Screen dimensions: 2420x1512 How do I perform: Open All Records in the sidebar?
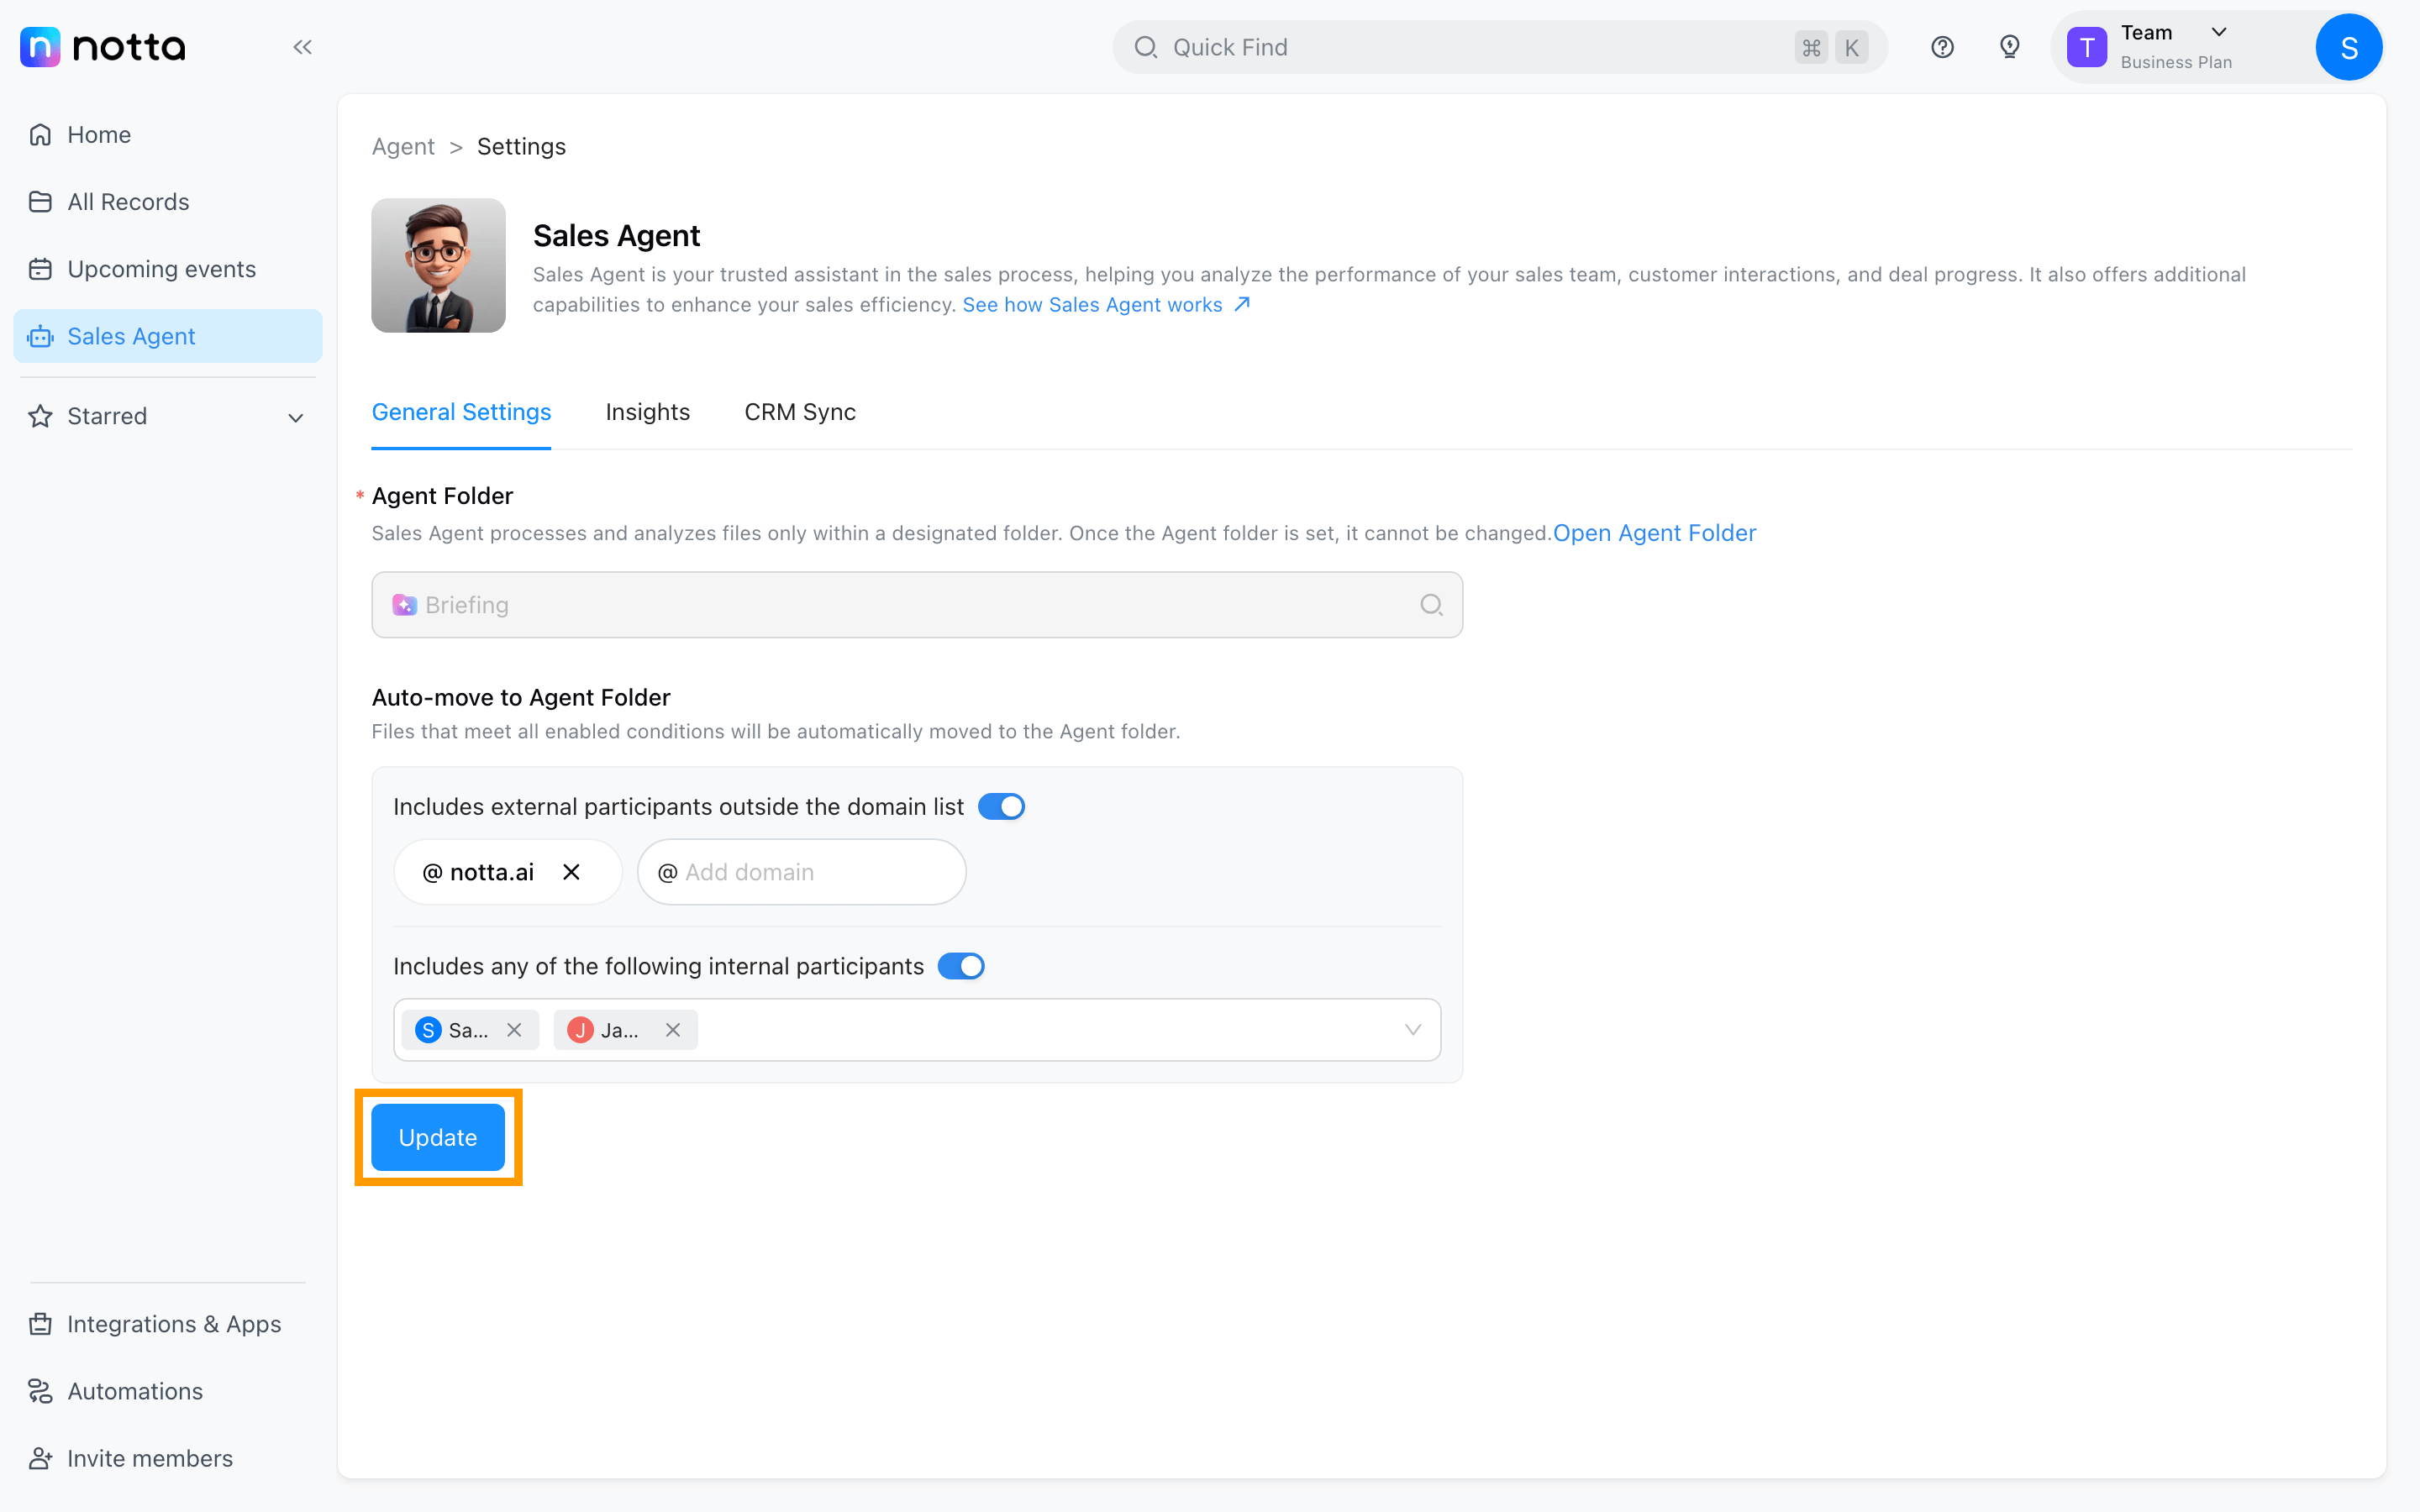[168, 202]
